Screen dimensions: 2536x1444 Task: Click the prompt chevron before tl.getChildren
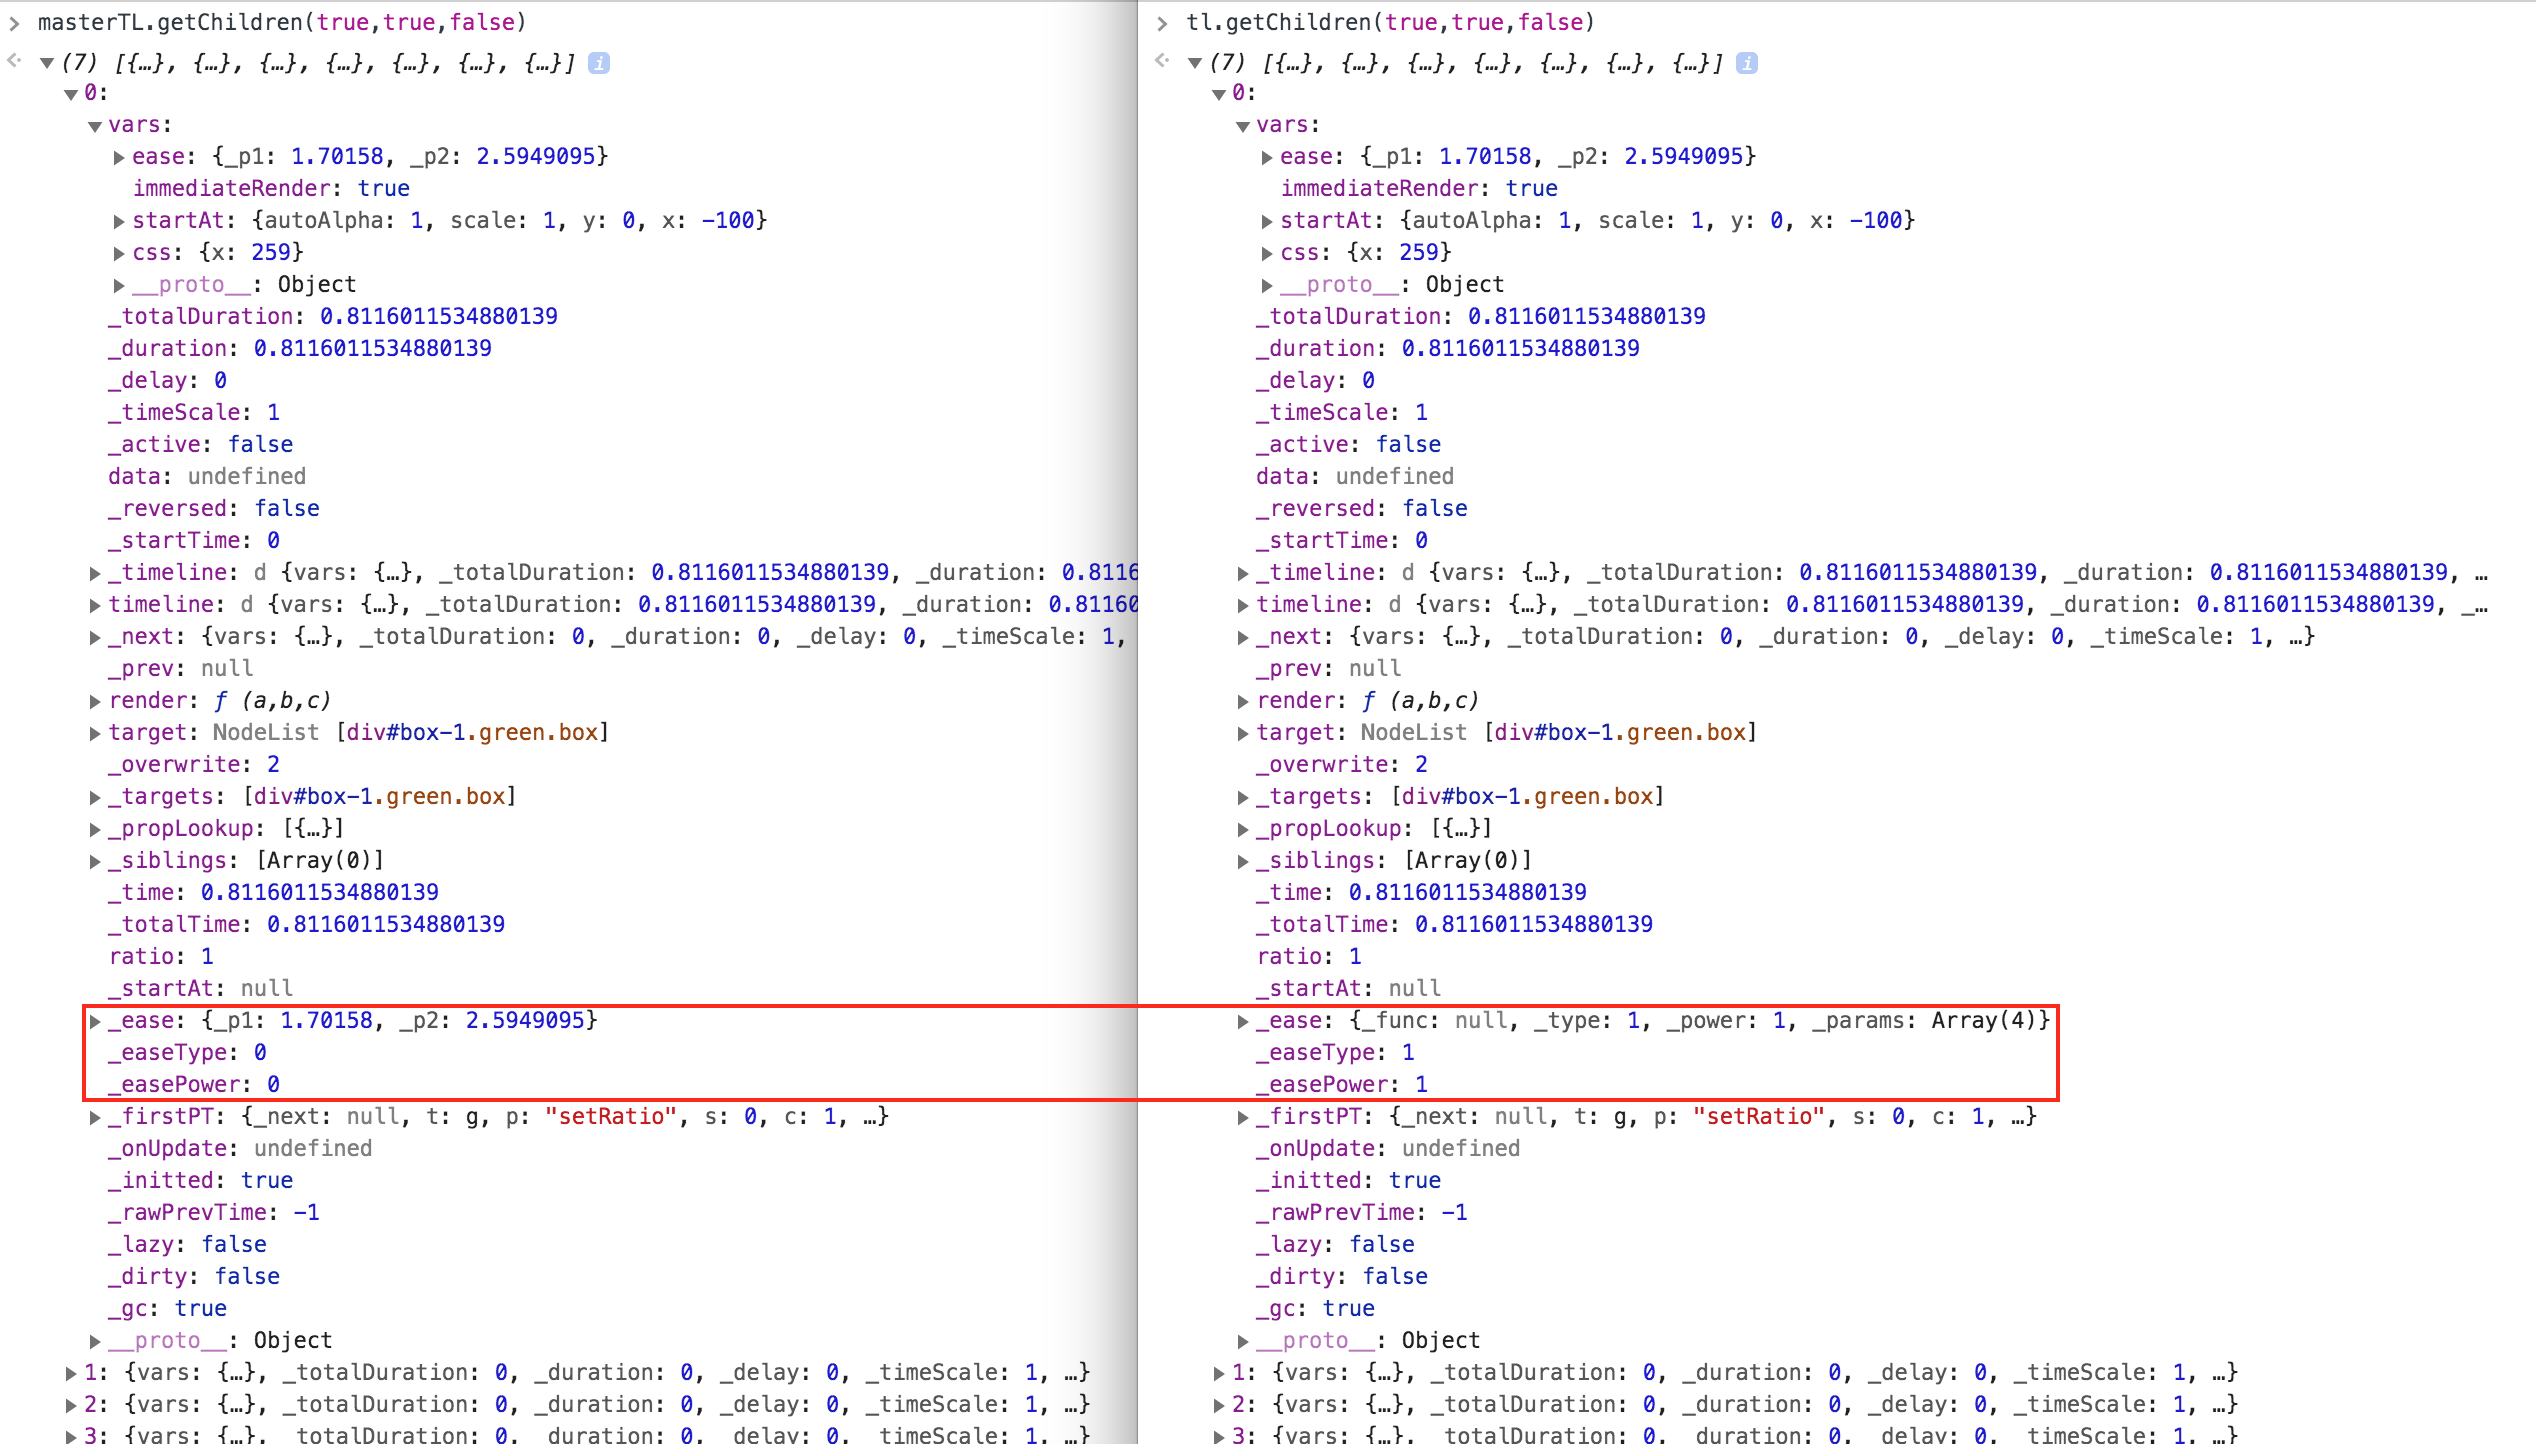(1162, 22)
